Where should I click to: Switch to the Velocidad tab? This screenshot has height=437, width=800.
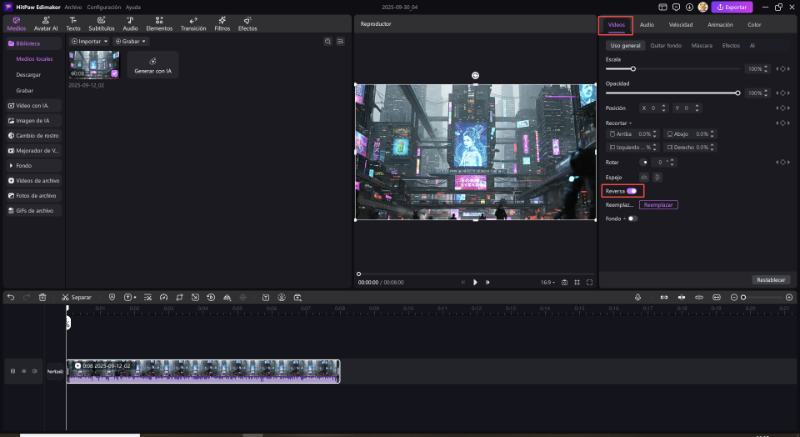680,24
